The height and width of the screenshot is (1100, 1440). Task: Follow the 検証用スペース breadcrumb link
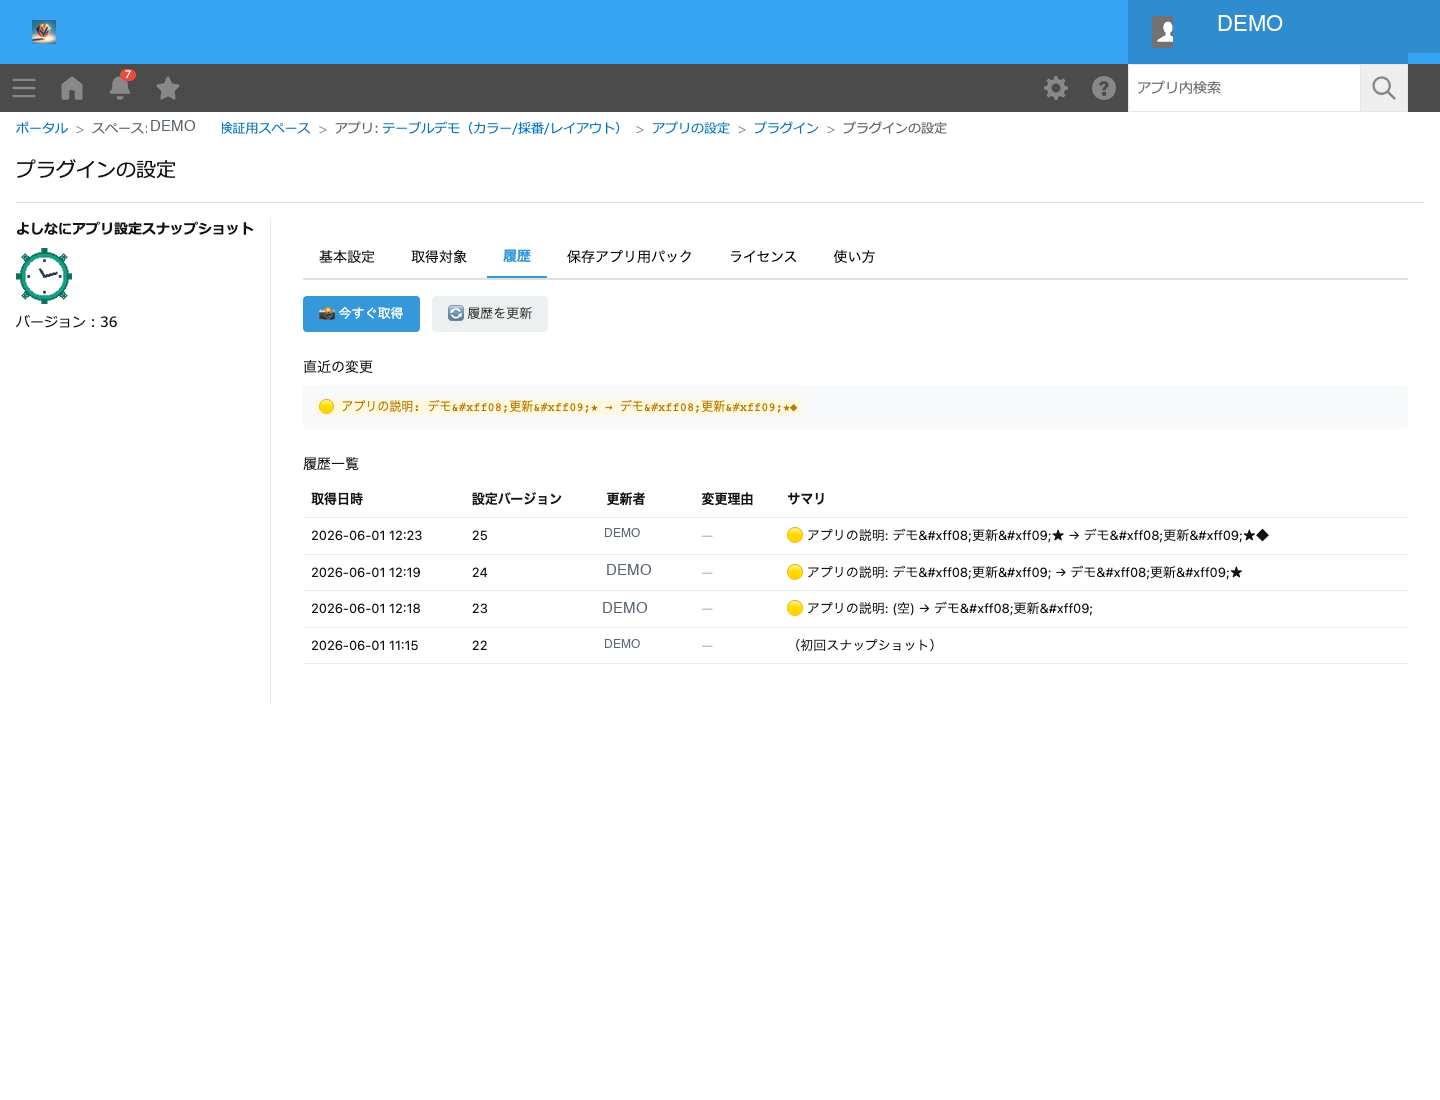[266, 128]
